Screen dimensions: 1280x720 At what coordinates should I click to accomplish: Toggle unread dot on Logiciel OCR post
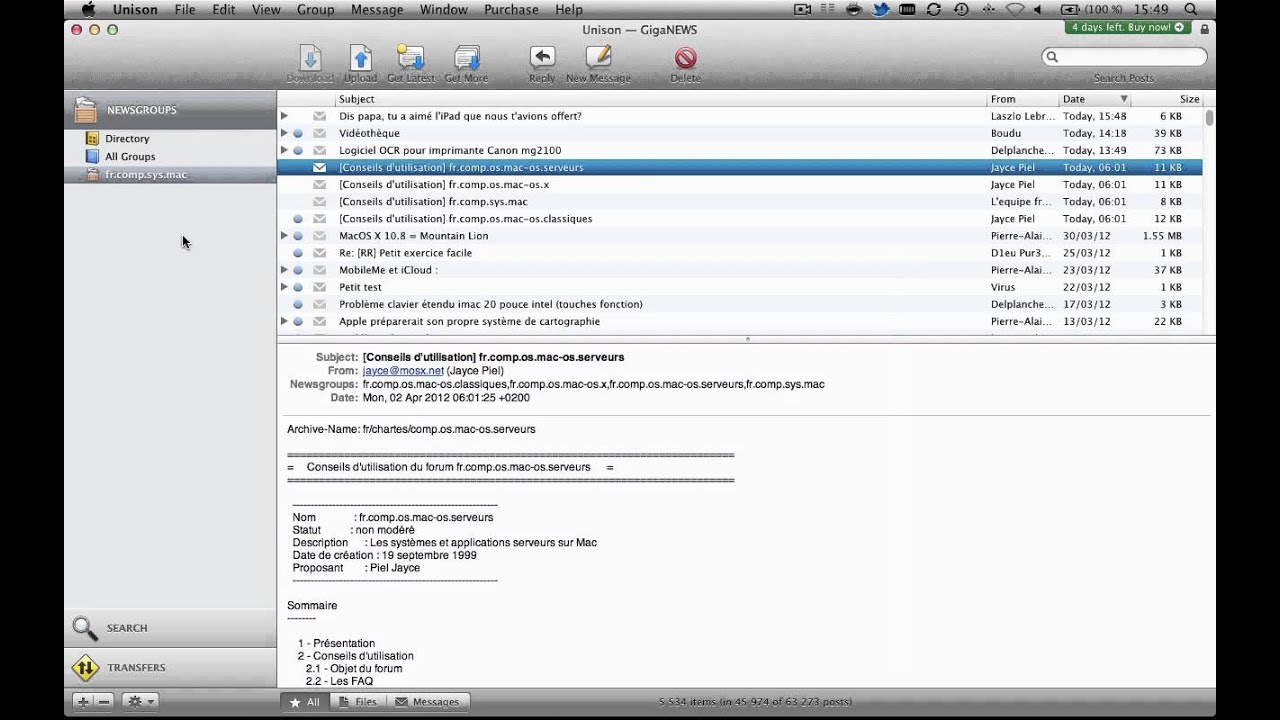pos(298,150)
